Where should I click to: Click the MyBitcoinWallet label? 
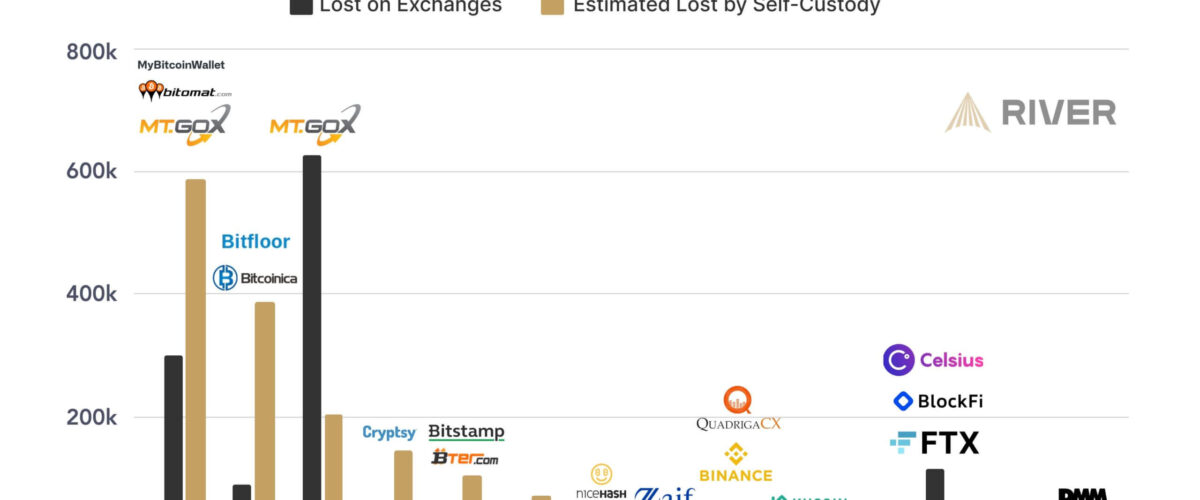(x=181, y=65)
